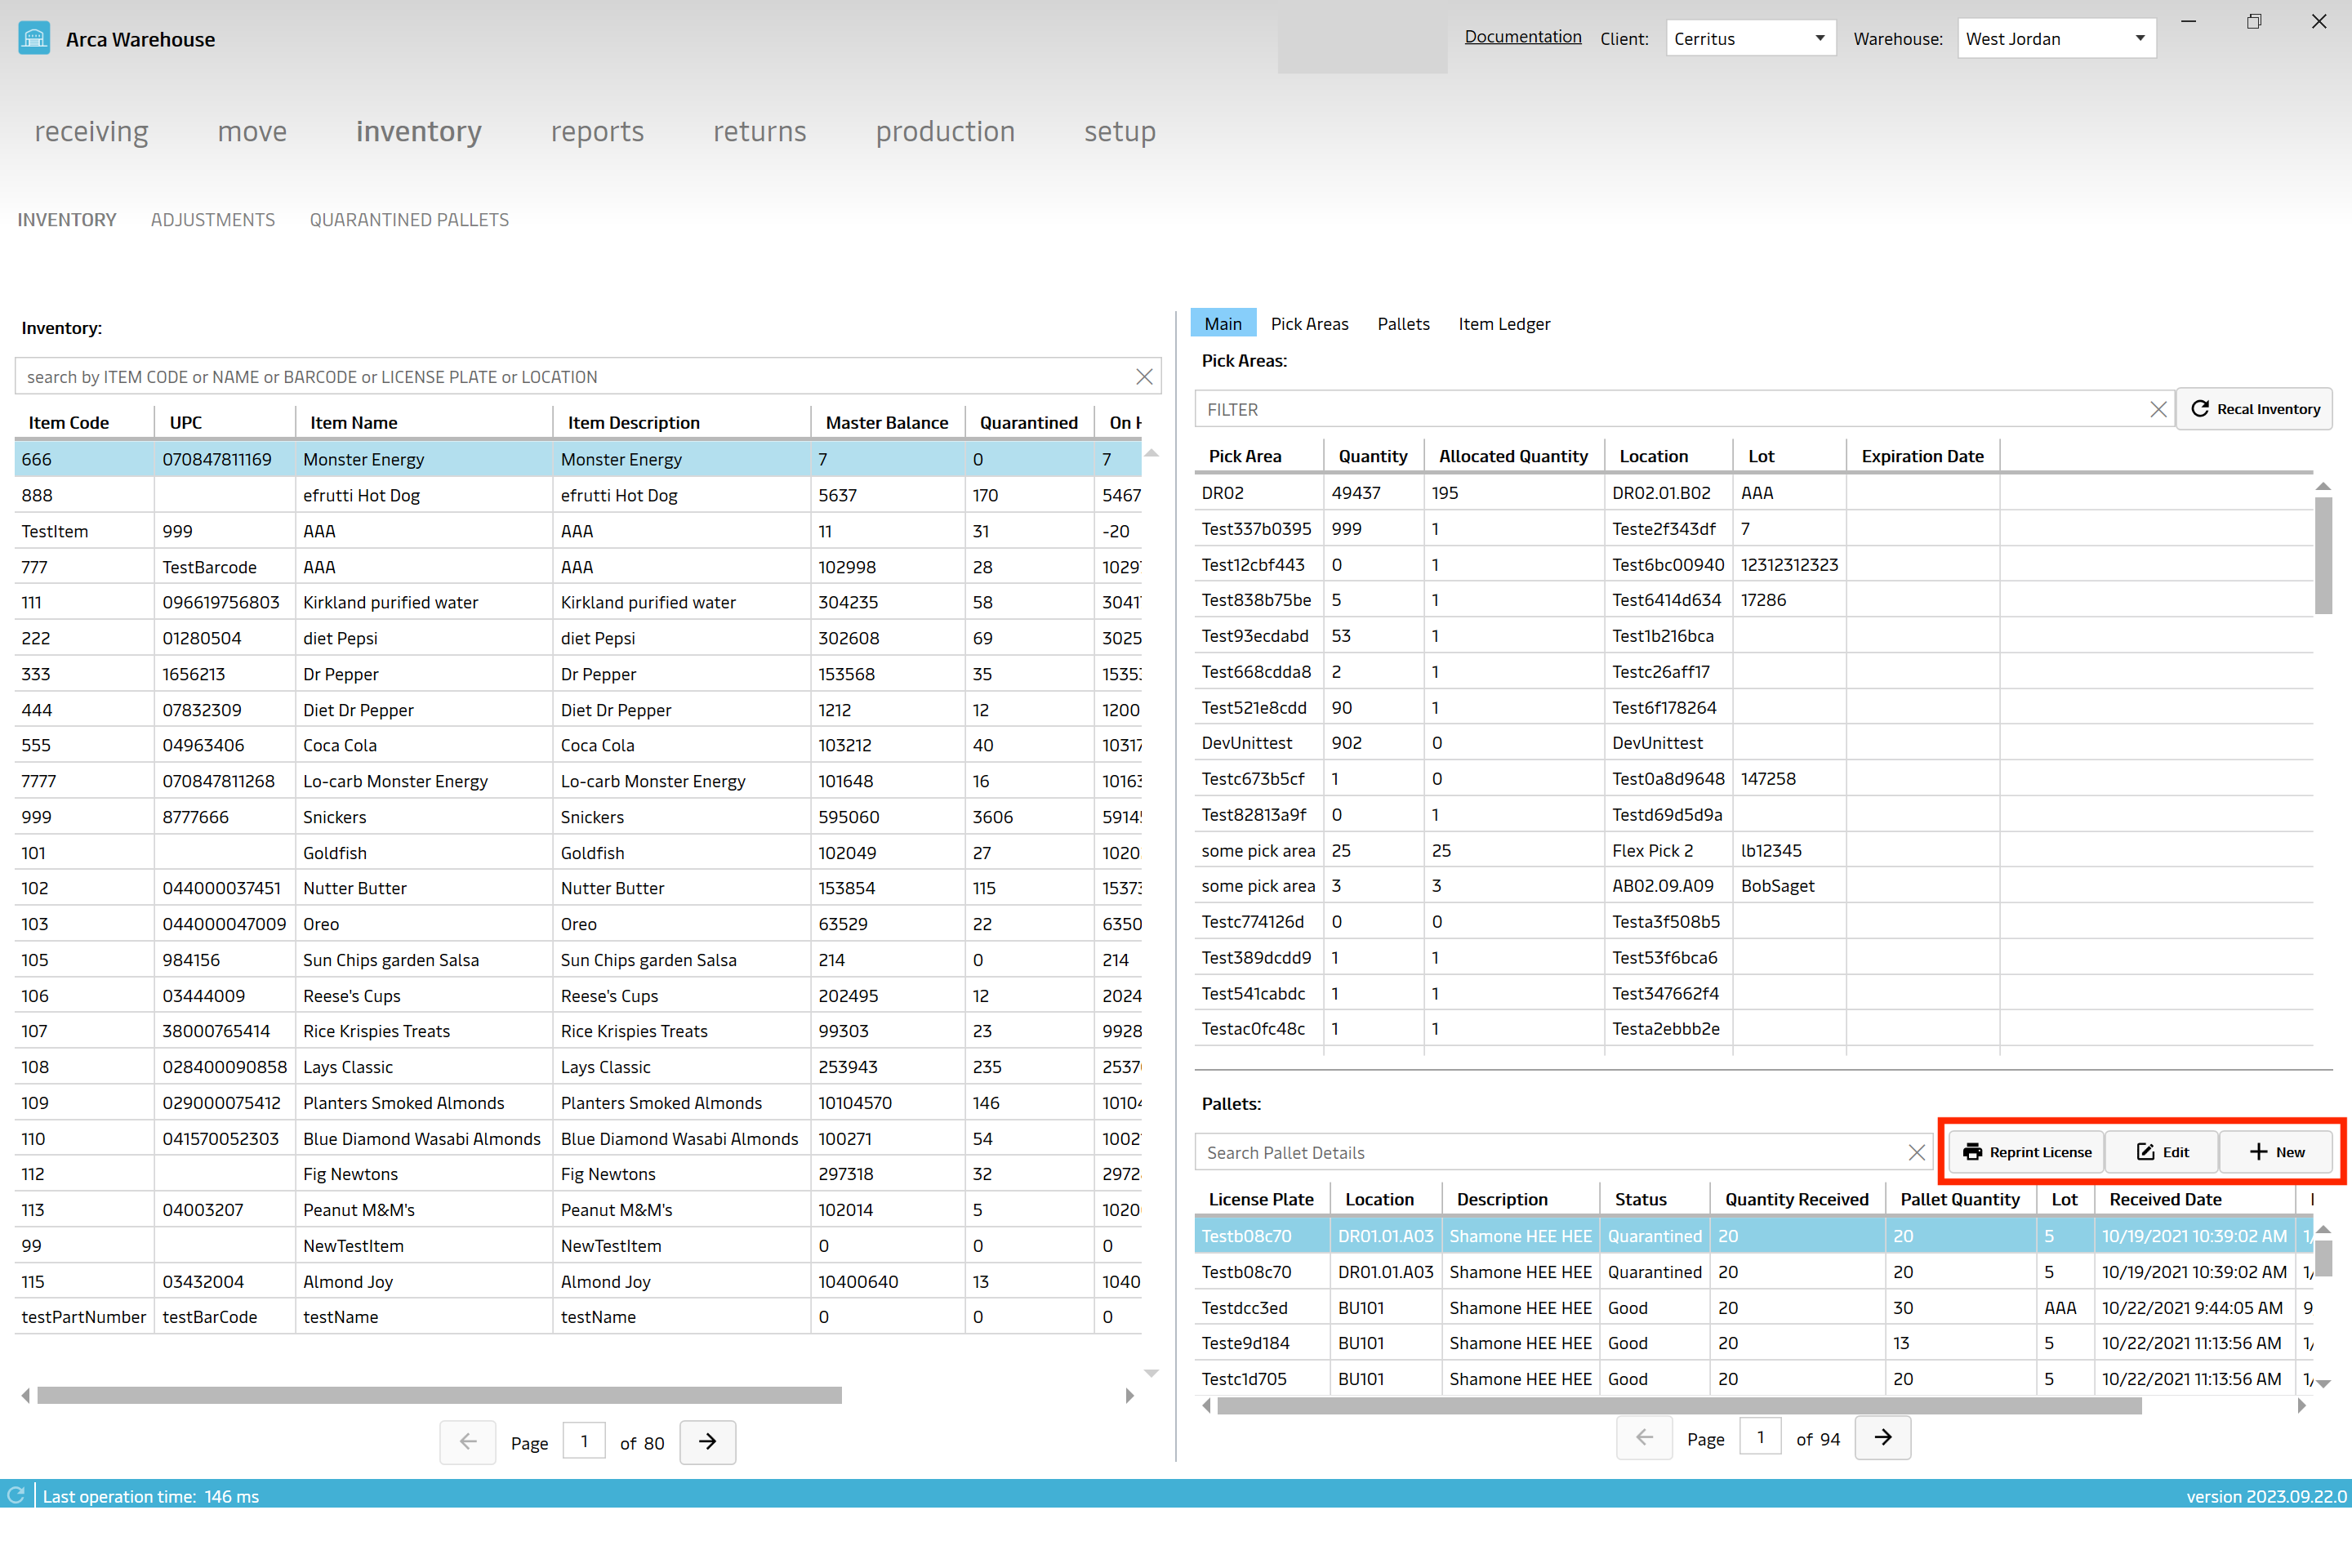Viewport: 2352px width, 1568px height.
Task: Open the Warehouse dropdown showing West Jordan
Action: (2056, 39)
